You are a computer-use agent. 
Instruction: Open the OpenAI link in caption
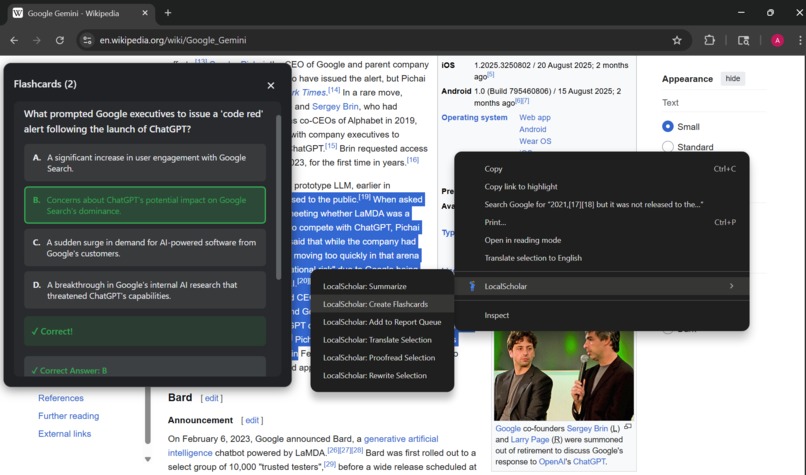click(x=551, y=462)
